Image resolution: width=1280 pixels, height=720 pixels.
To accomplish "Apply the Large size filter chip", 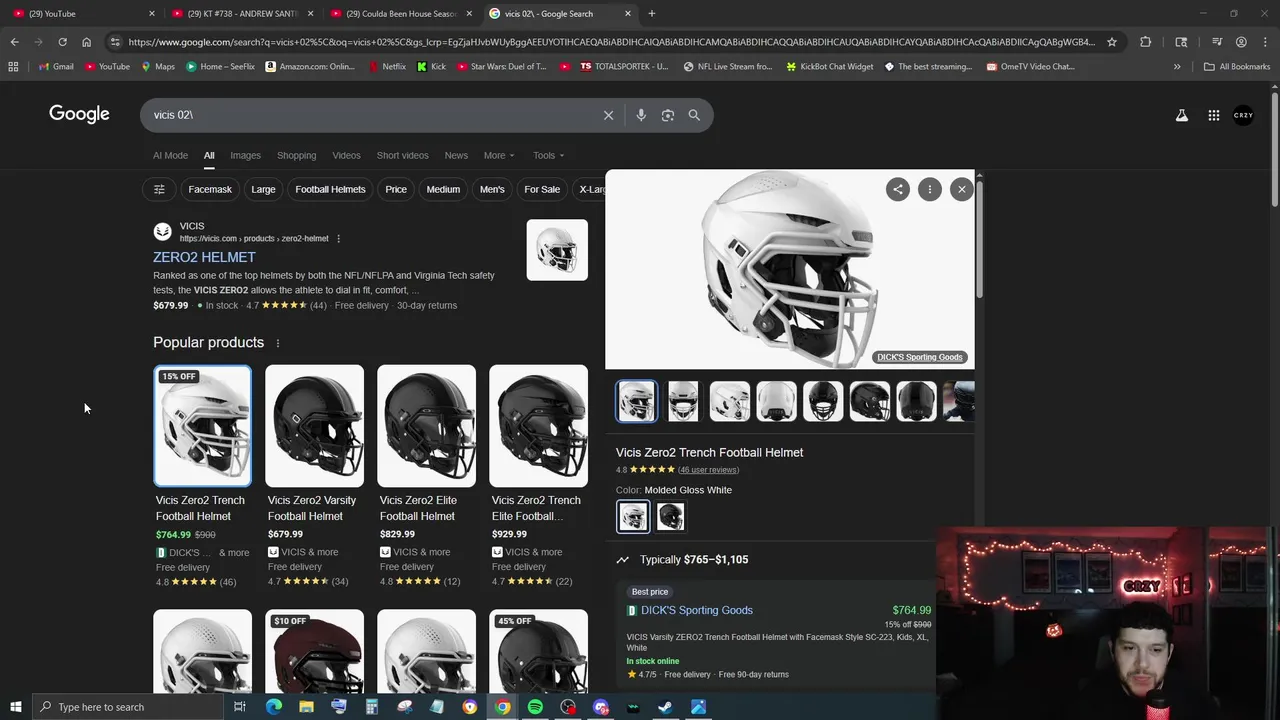I will [x=263, y=189].
